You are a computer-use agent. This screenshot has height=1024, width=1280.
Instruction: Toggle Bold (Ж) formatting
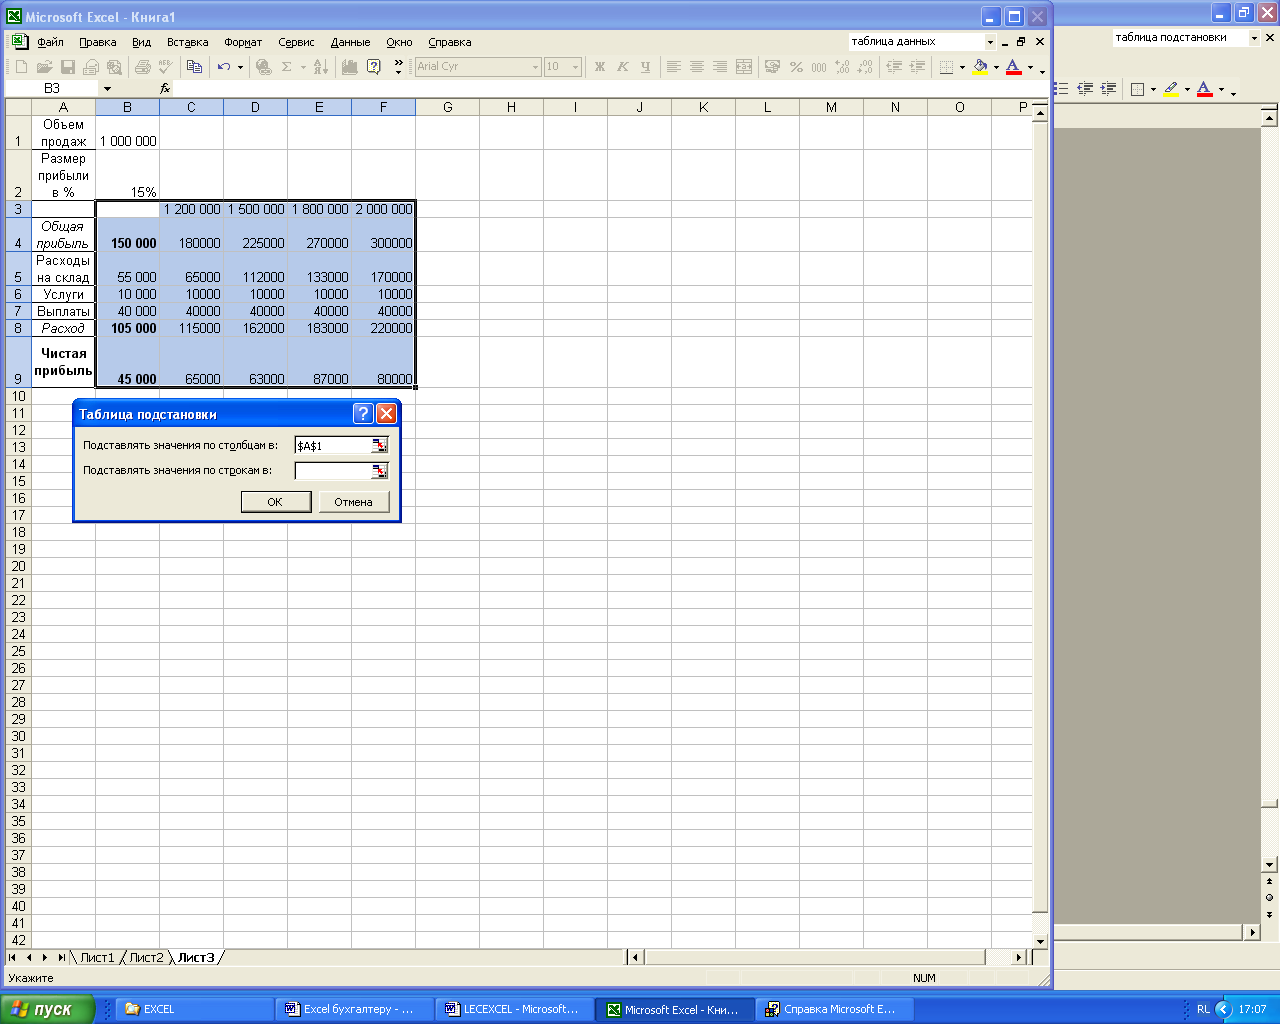point(600,67)
